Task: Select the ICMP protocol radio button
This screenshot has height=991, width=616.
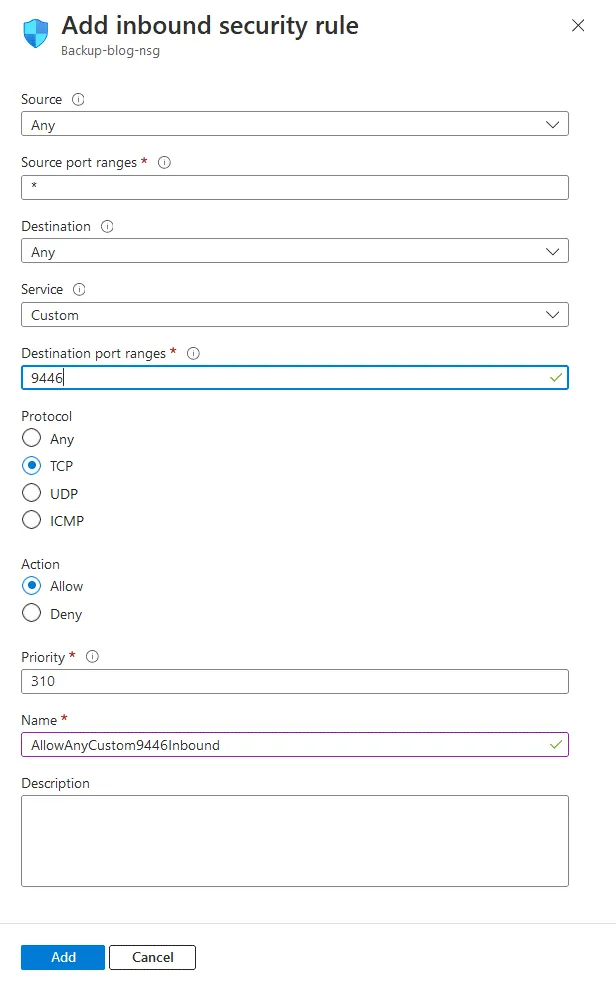Action: point(31,520)
